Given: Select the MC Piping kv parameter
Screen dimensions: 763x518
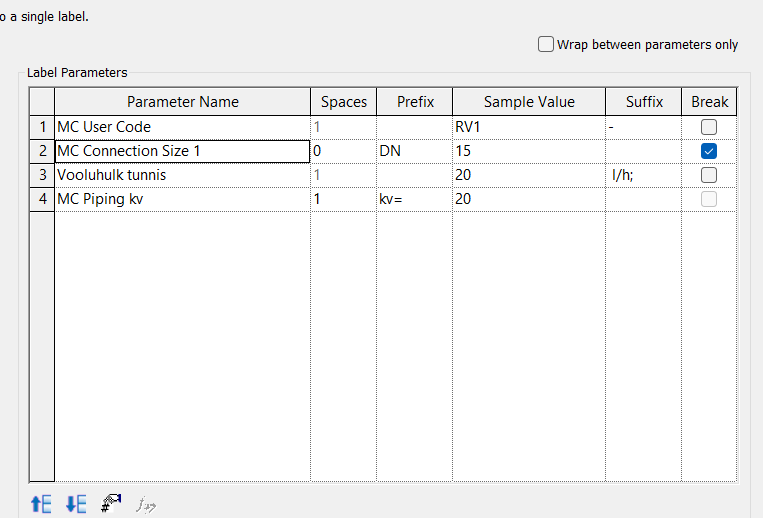Looking at the screenshot, I should click(x=182, y=199).
